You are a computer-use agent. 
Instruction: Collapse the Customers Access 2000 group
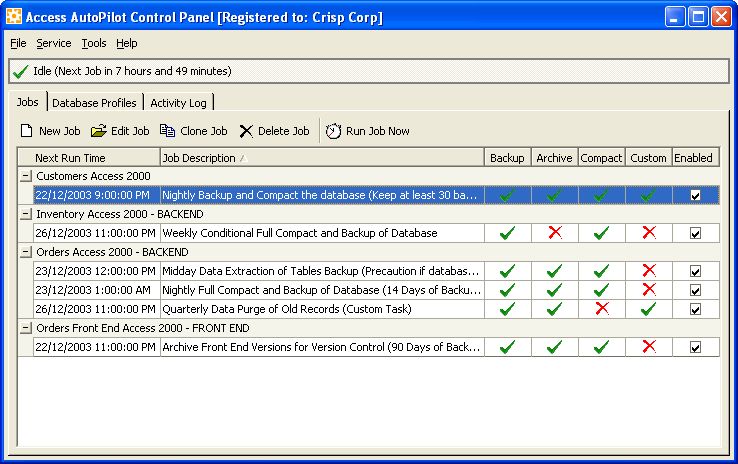click(x=25, y=176)
